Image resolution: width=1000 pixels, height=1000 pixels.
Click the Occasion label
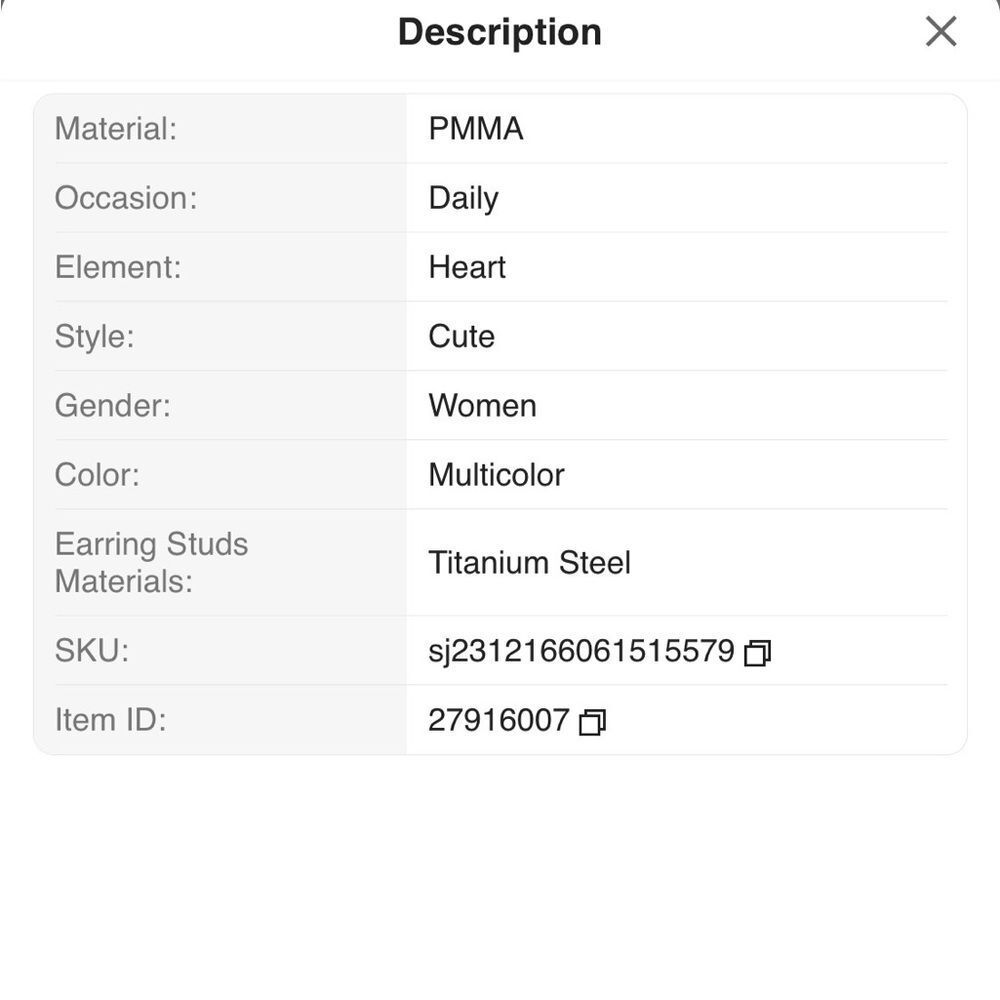tap(126, 198)
